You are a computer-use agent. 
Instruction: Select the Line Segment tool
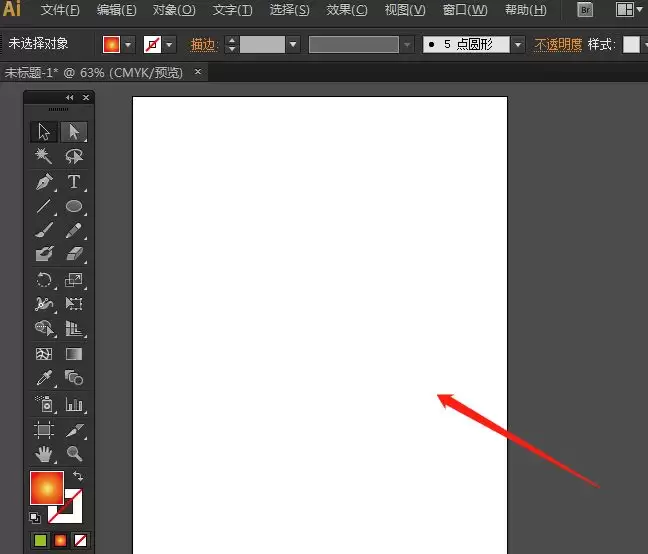coord(44,206)
